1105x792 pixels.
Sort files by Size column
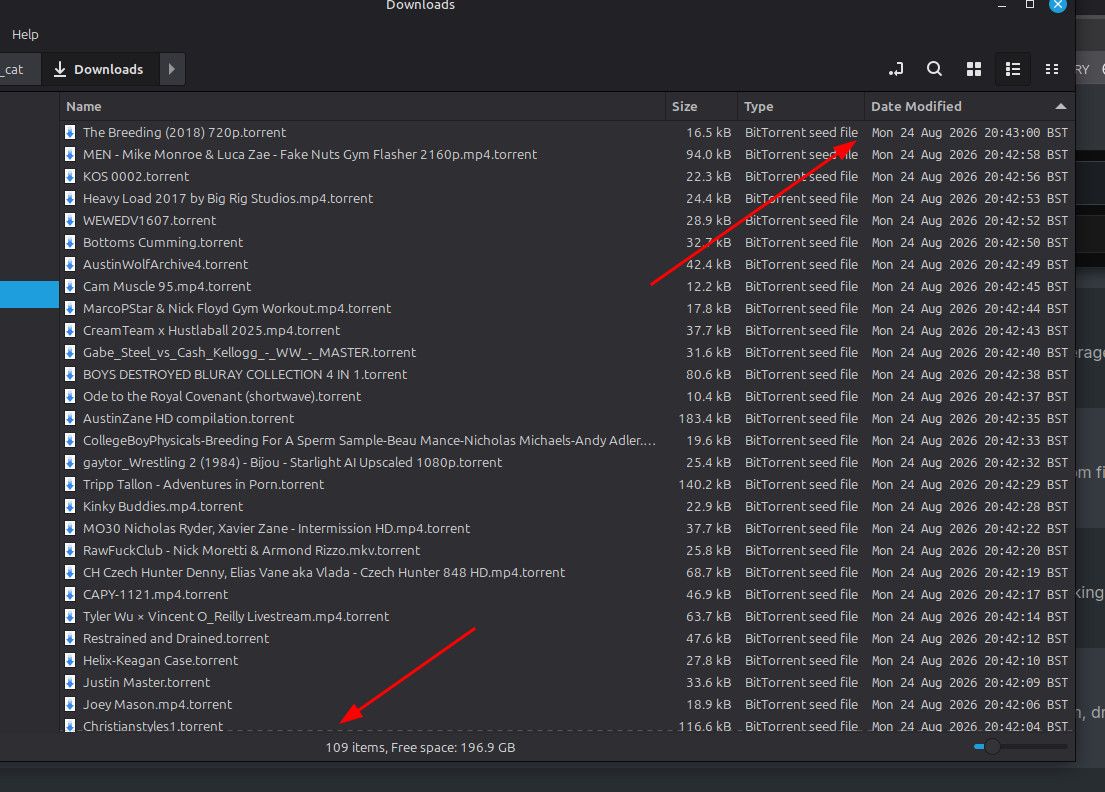point(701,106)
